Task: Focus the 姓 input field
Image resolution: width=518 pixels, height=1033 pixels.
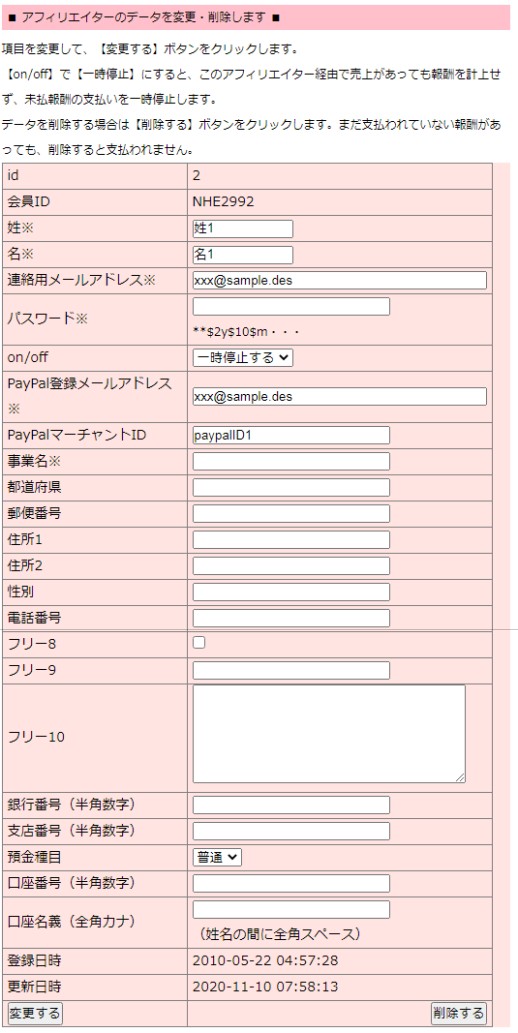Action: pyautogui.click(x=243, y=229)
